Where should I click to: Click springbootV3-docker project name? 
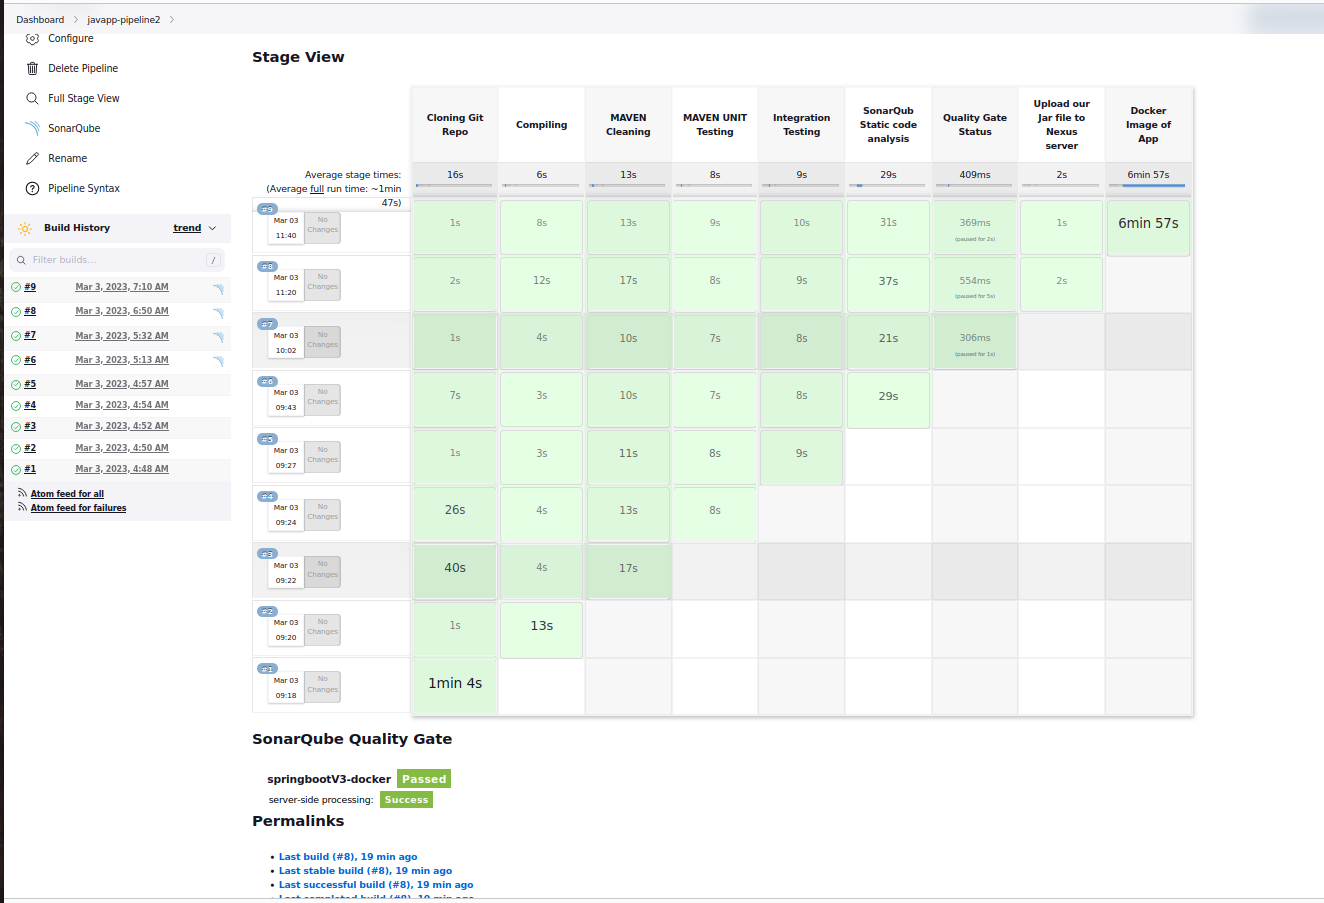coord(329,779)
